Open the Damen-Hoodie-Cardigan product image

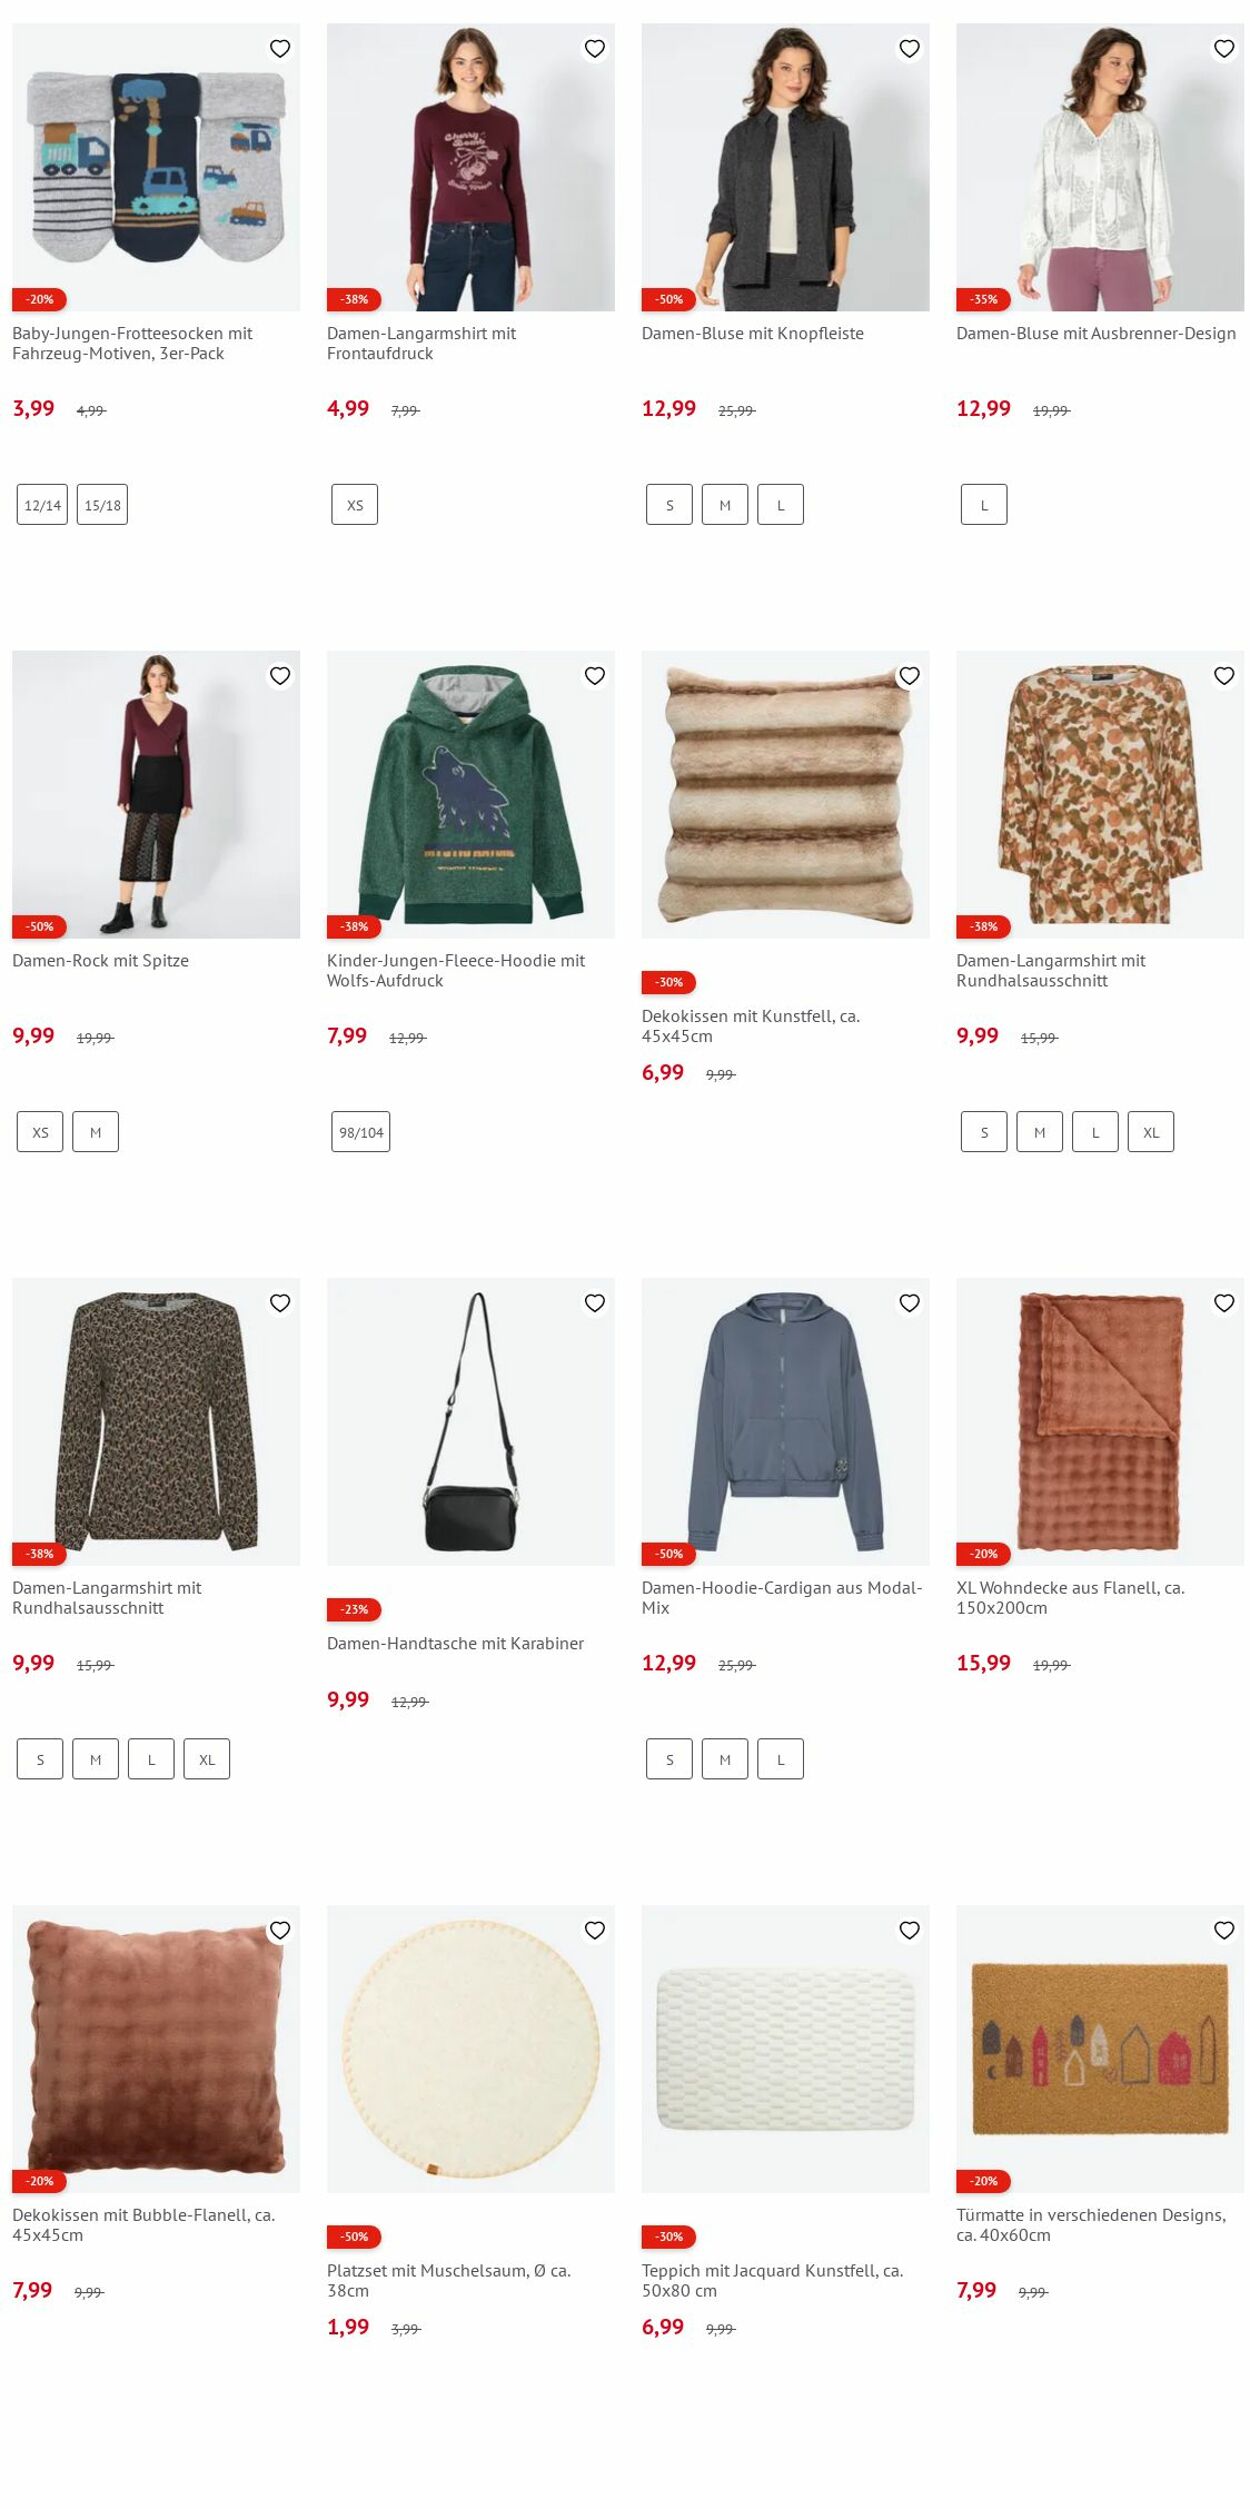click(785, 1421)
